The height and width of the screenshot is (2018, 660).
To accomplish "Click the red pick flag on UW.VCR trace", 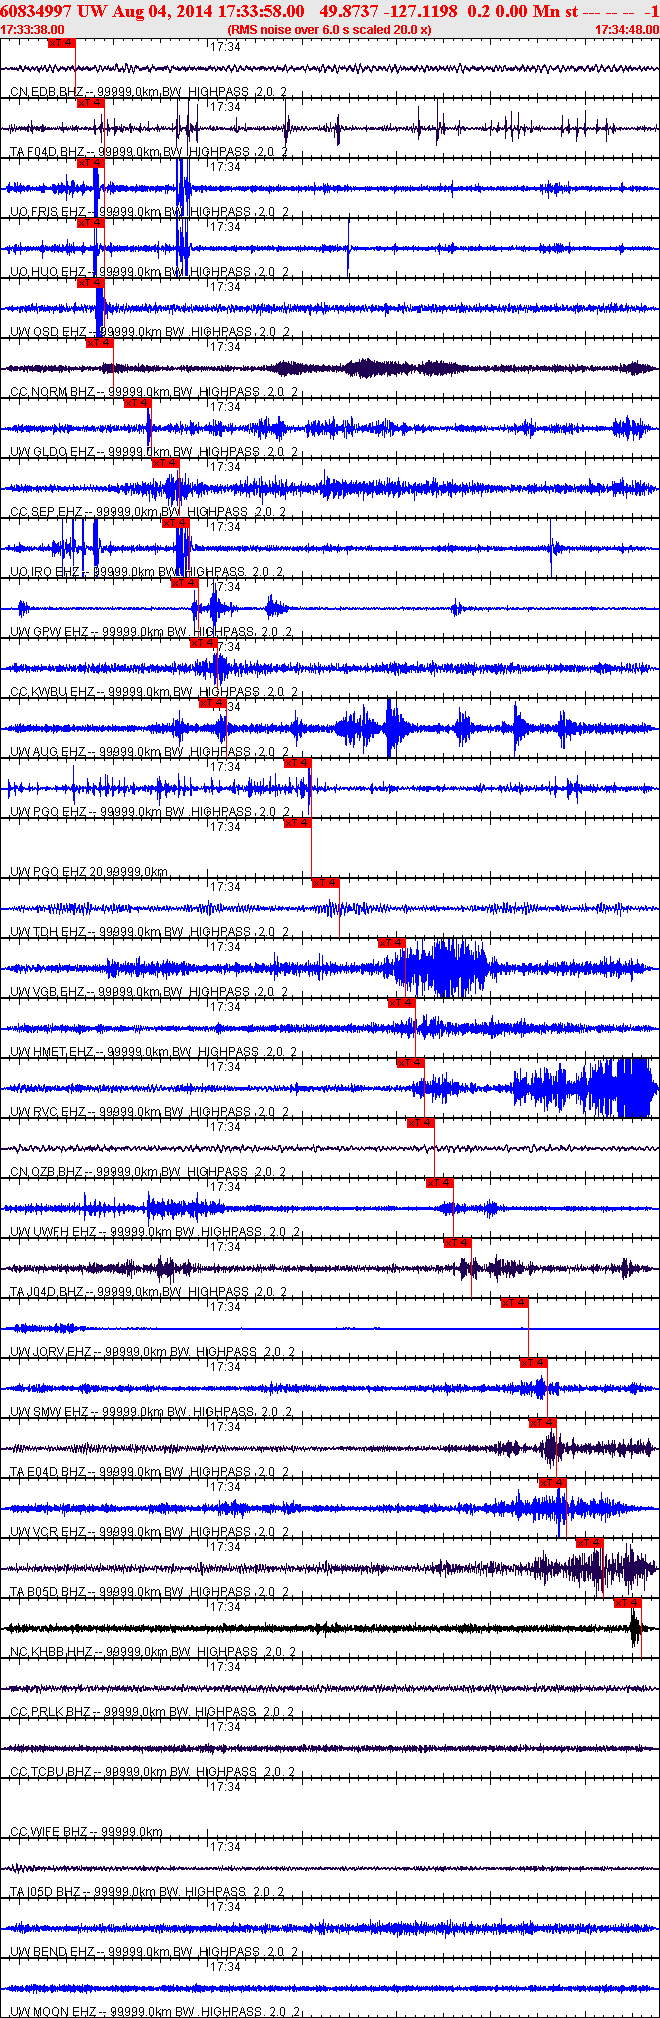I will coord(553,1483).
